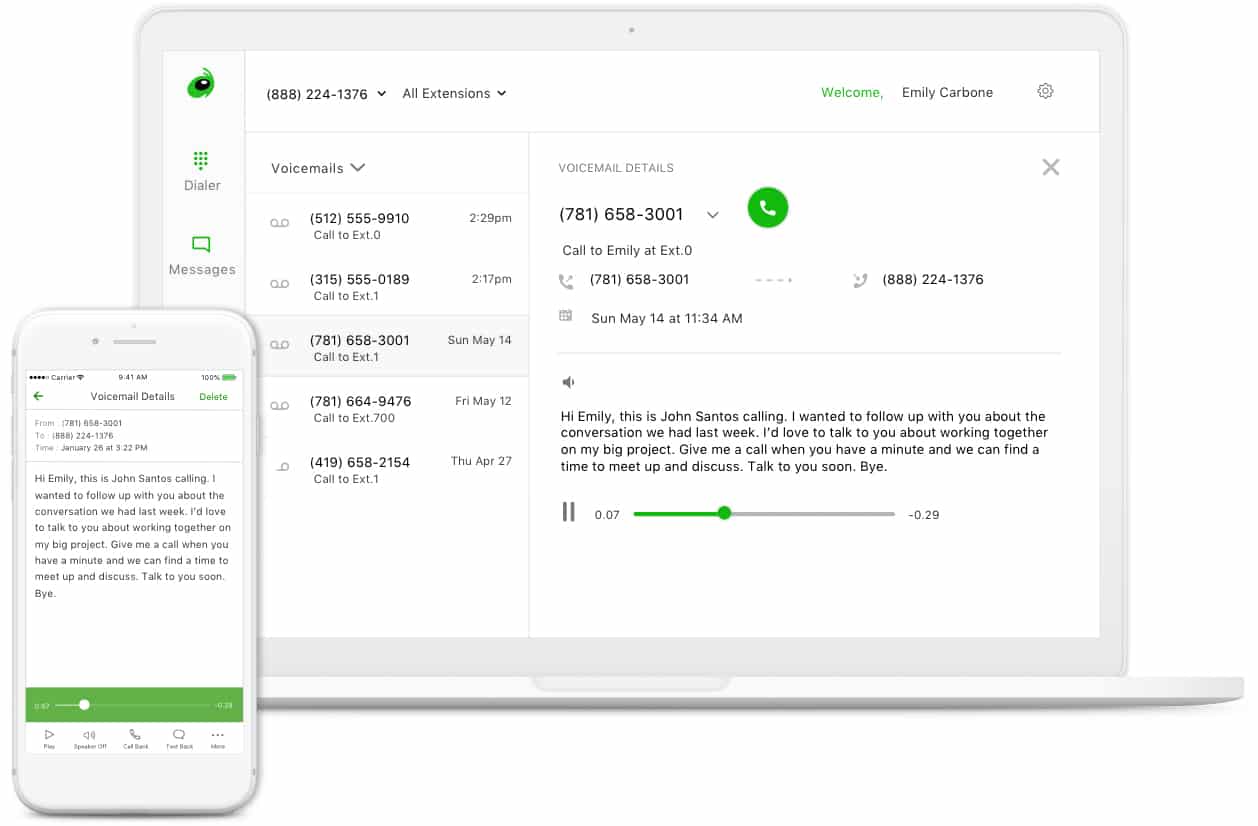Click voicemail icon for (781) 658-3001 row

[x=279, y=345]
